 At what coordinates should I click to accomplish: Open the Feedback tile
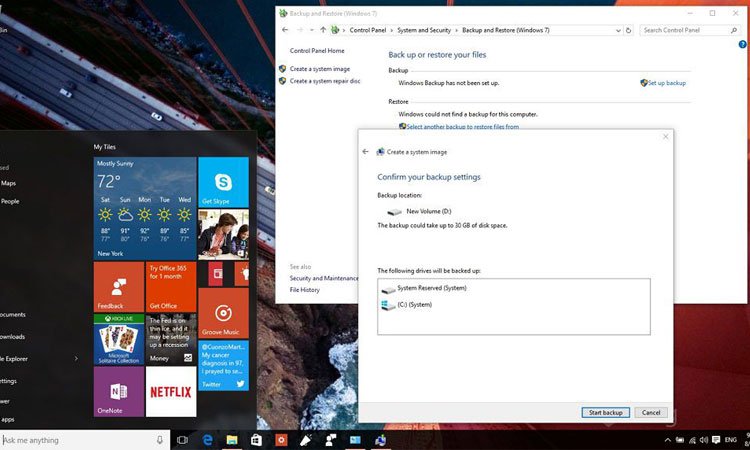click(x=118, y=287)
